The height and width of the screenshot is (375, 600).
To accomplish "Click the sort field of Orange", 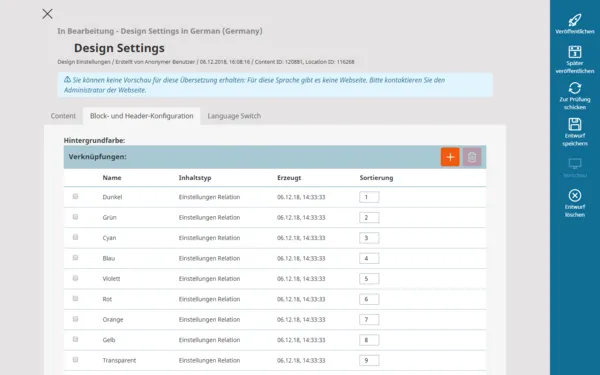I will [369, 320].
